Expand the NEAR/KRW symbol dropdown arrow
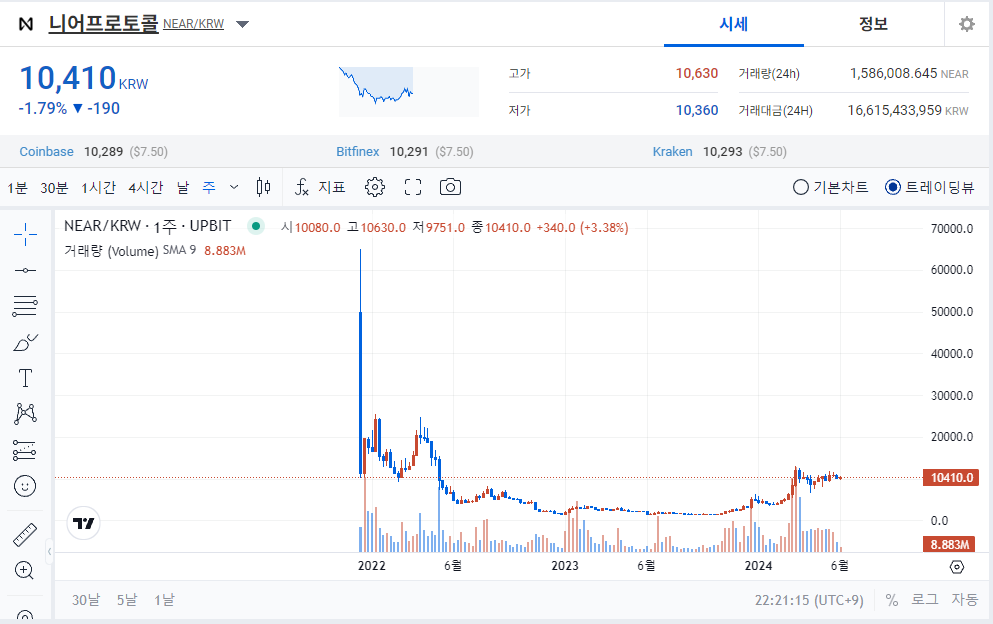Image resolution: width=993 pixels, height=624 pixels. 241,24
